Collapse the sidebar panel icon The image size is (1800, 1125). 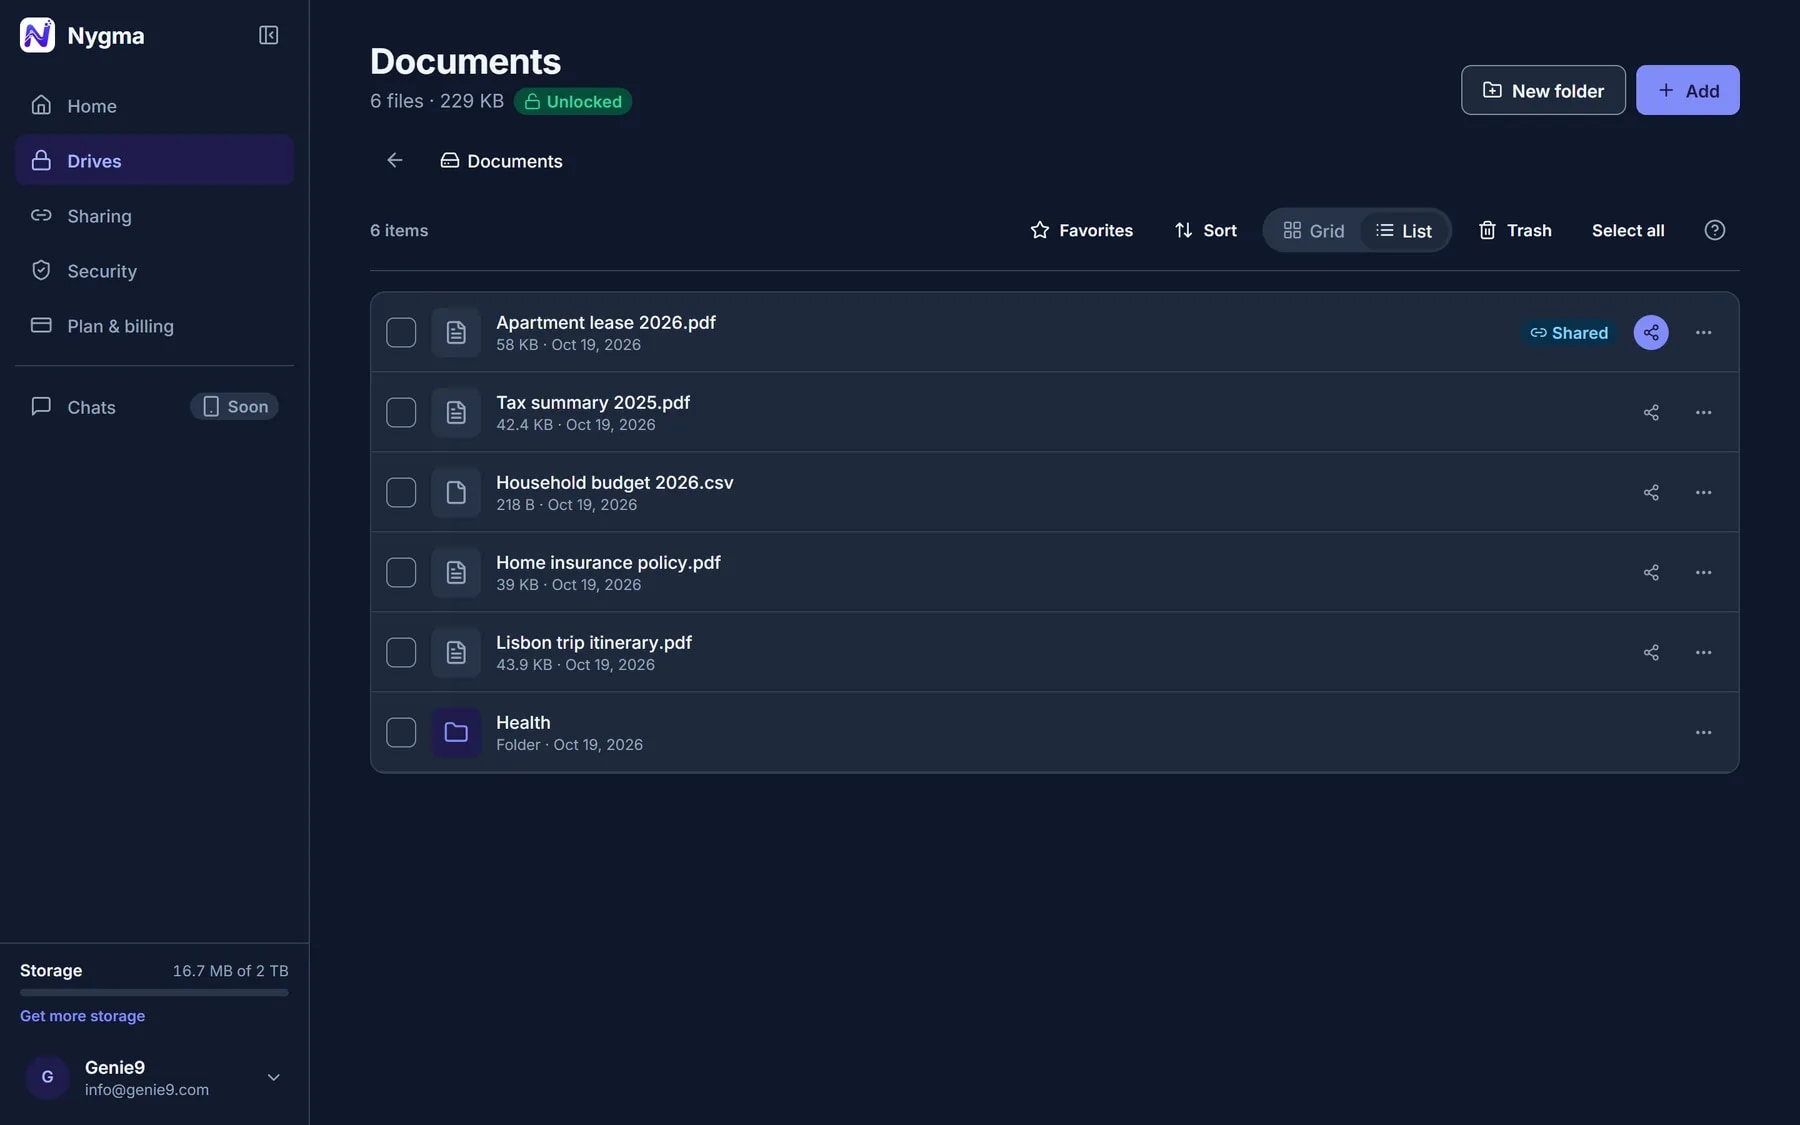coord(268,35)
